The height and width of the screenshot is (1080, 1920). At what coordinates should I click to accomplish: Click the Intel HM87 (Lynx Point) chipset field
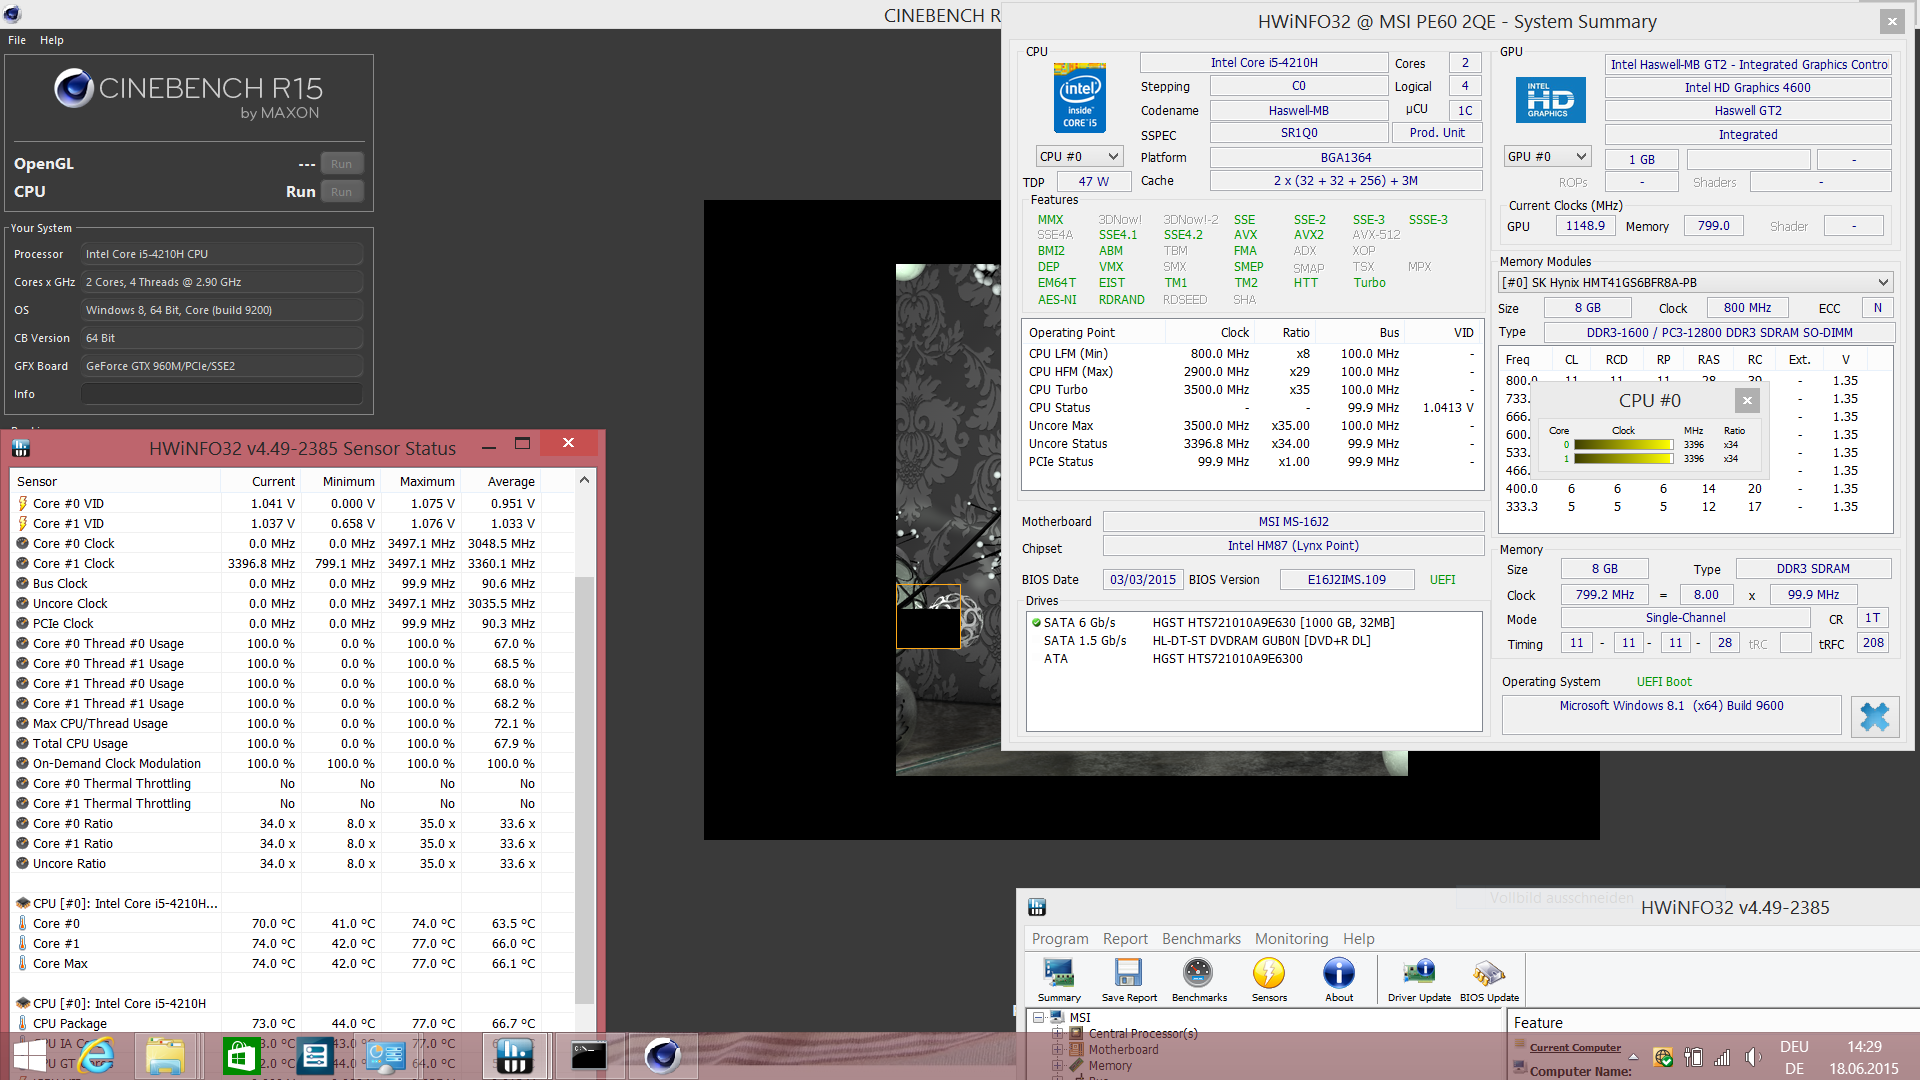point(1293,546)
